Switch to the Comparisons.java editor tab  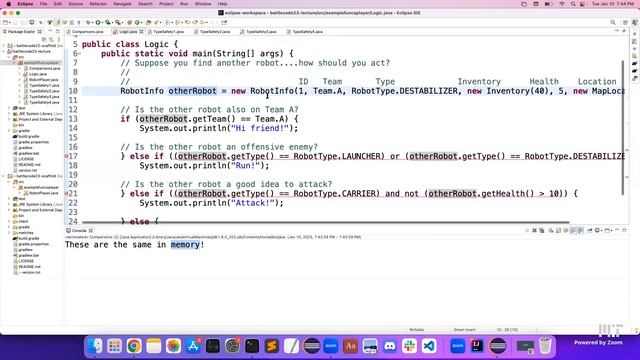(87, 31)
